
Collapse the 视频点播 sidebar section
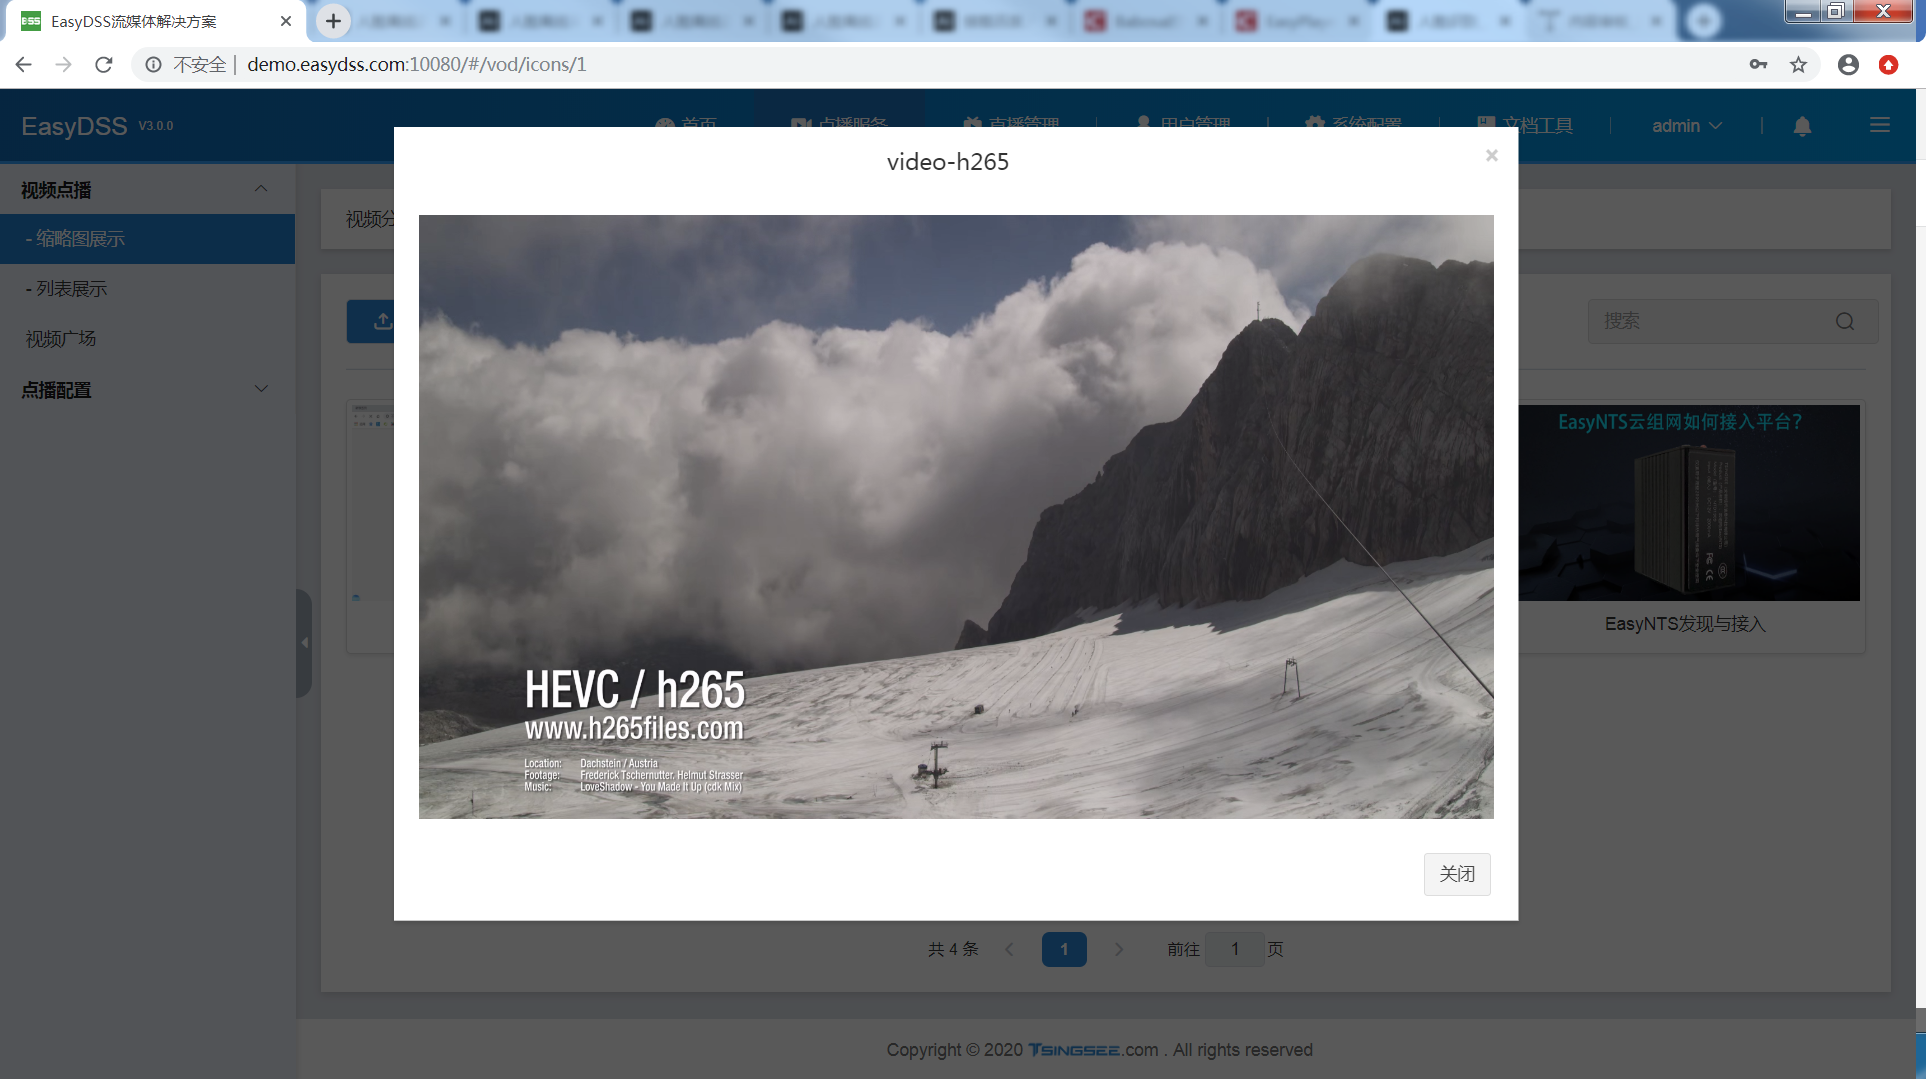pyautogui.click(x=261, y=189)
